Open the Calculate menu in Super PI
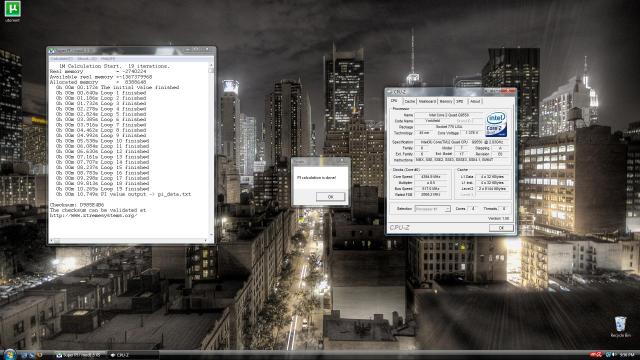The image size is (640, 360). point(61,59)
